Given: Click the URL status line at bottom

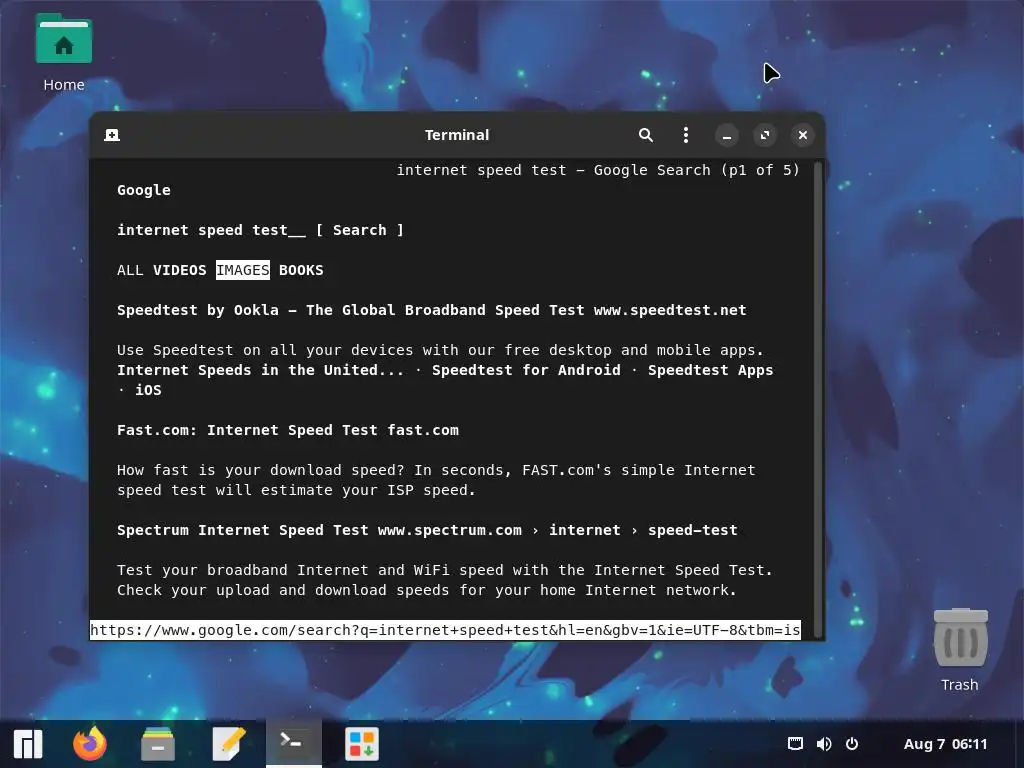Looking at the screenshot, I should pyautogui.click(x=445, y=630).
